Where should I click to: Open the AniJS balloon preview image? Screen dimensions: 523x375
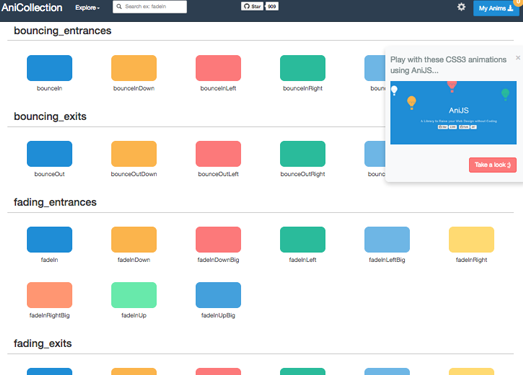[x=453, y=113]
